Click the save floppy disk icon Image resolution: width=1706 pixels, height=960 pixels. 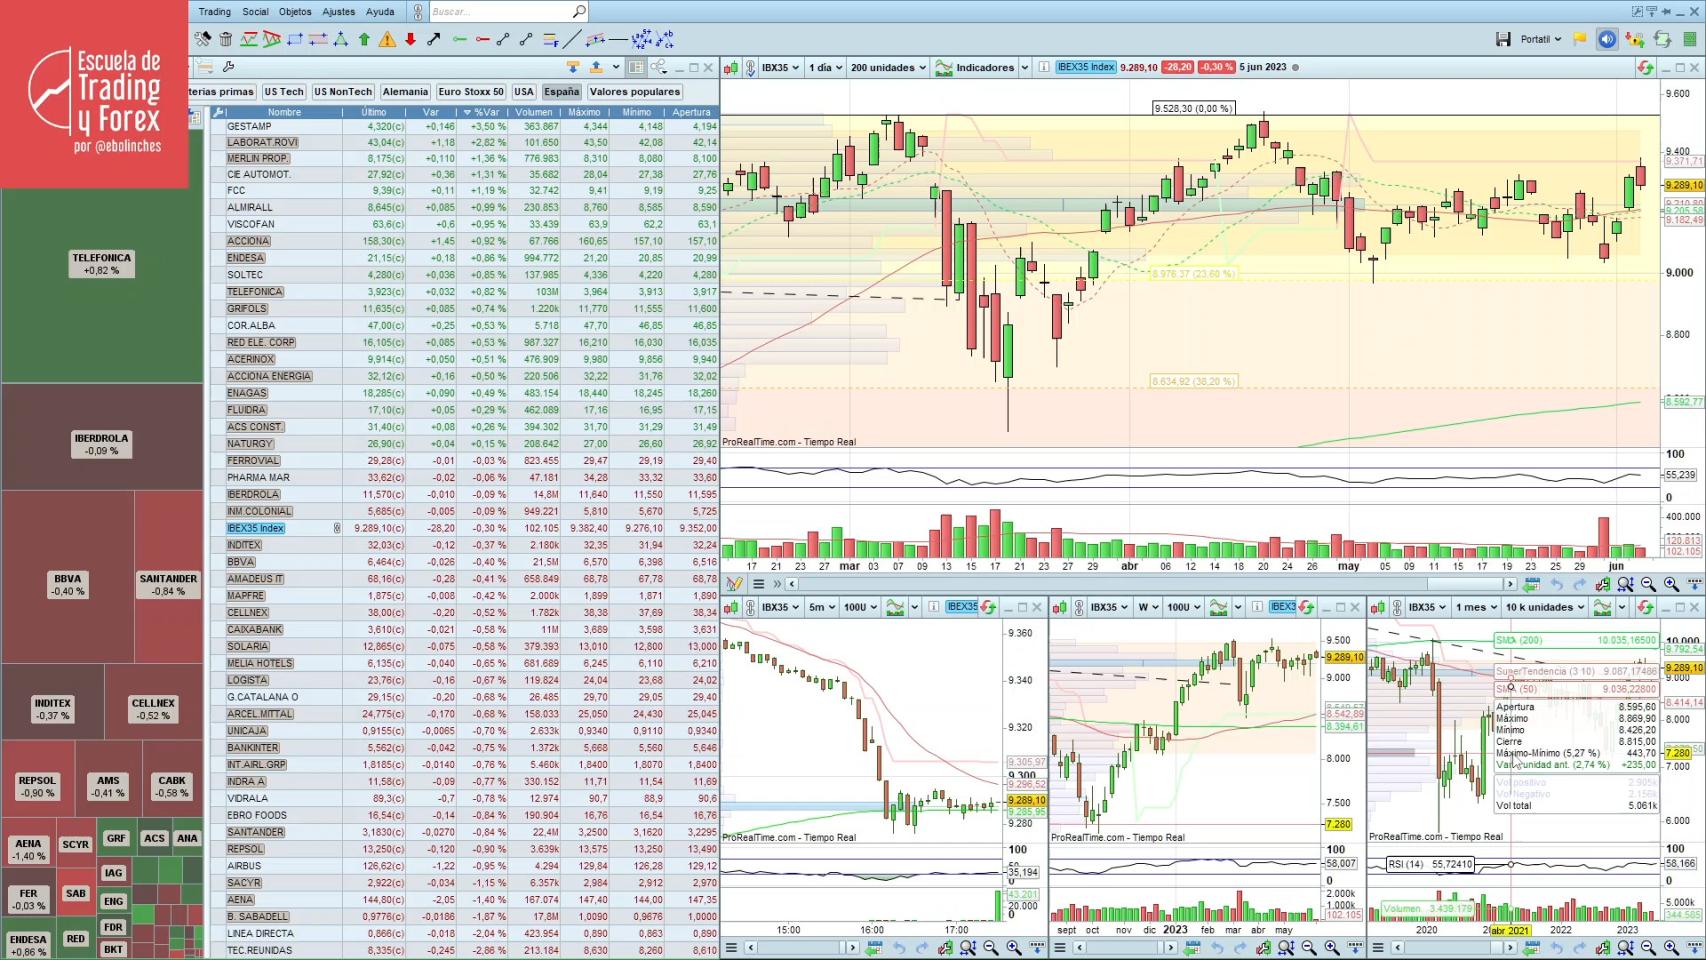point(1503,39)
